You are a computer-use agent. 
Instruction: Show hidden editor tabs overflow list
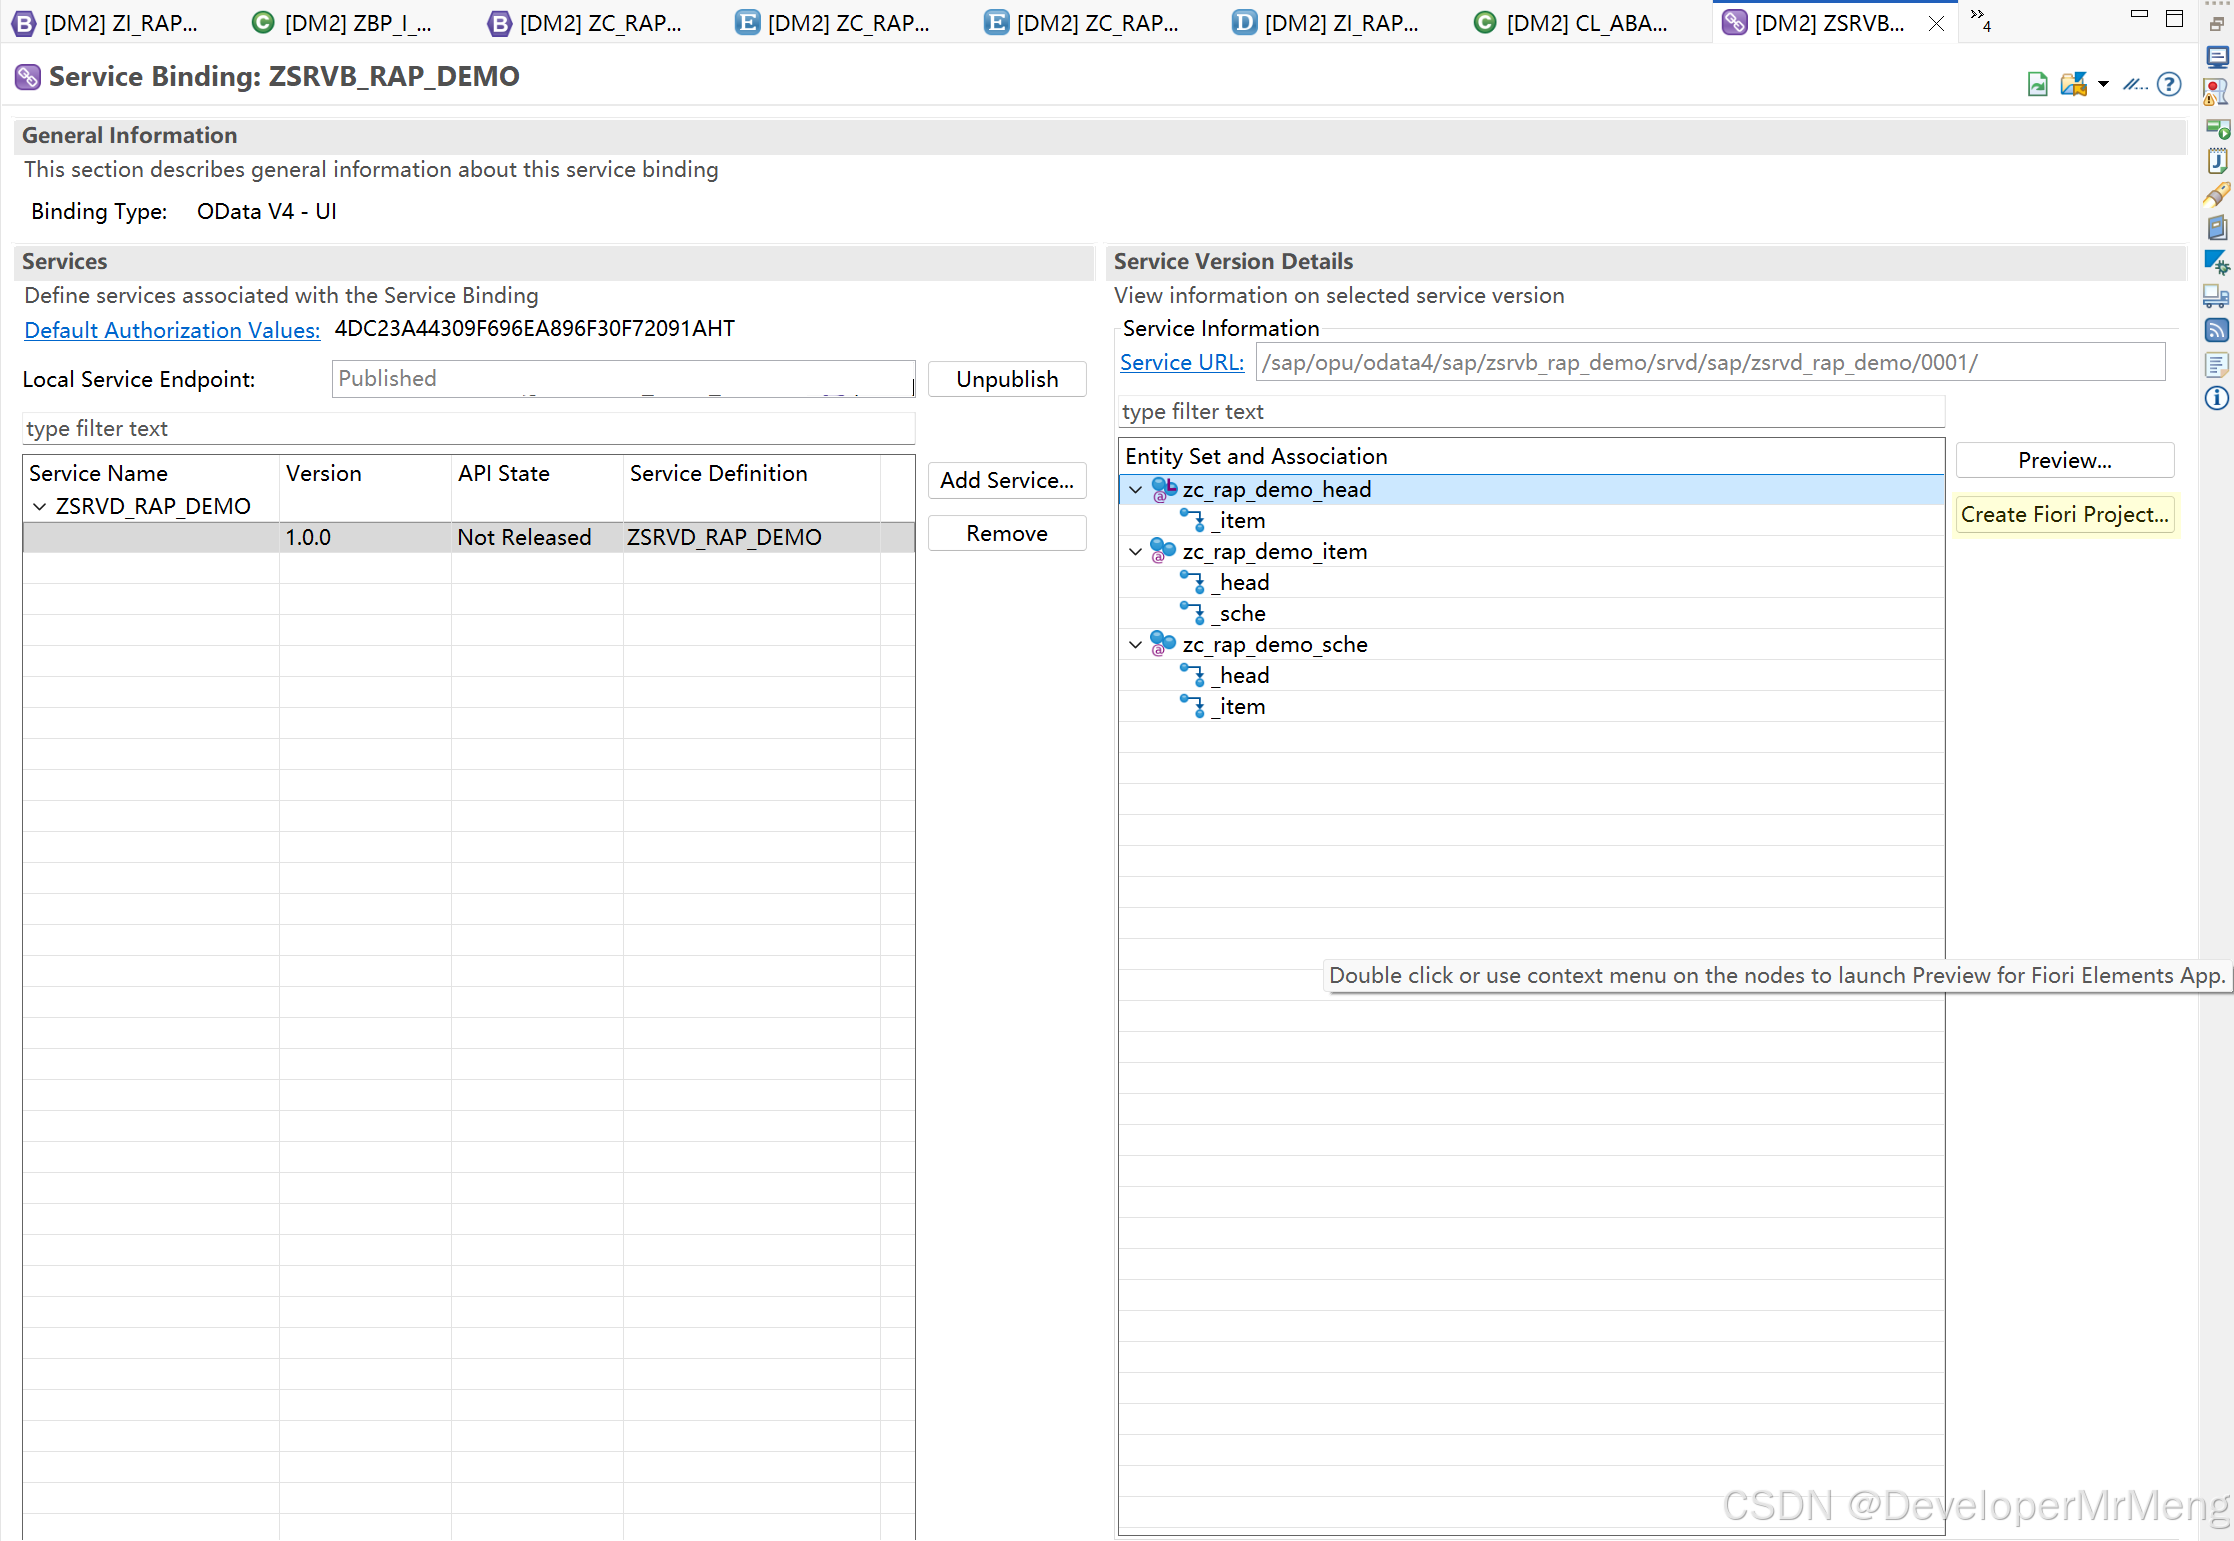tap(1979, 20)
